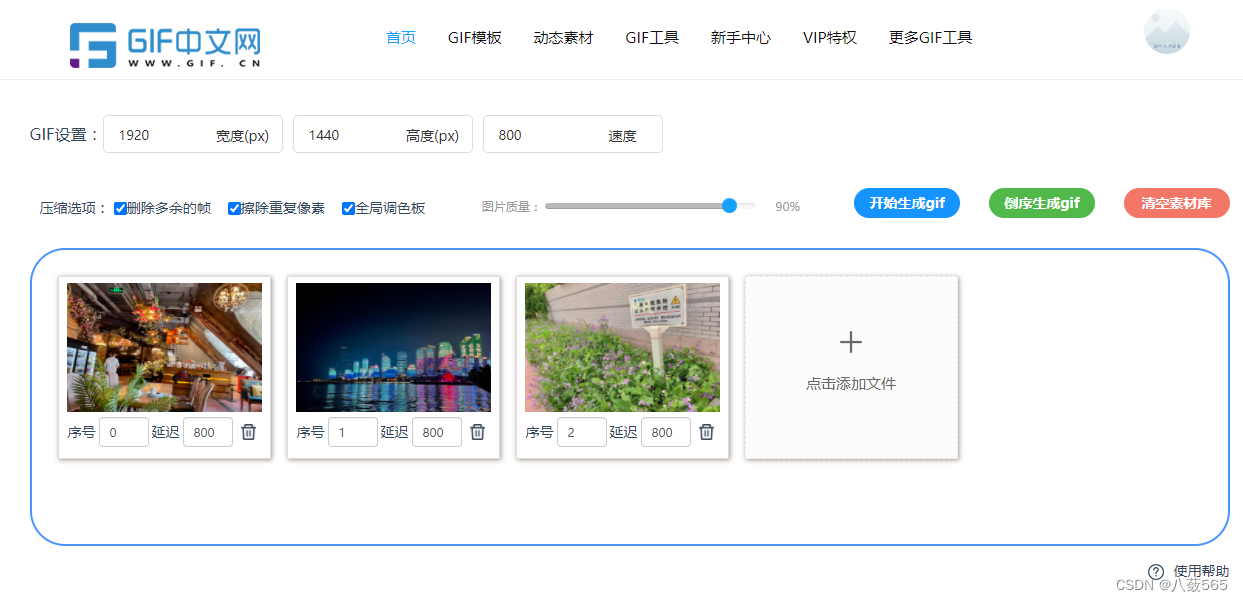
Task: Open the VIP特权 nav item
Action: pos(830,38)
